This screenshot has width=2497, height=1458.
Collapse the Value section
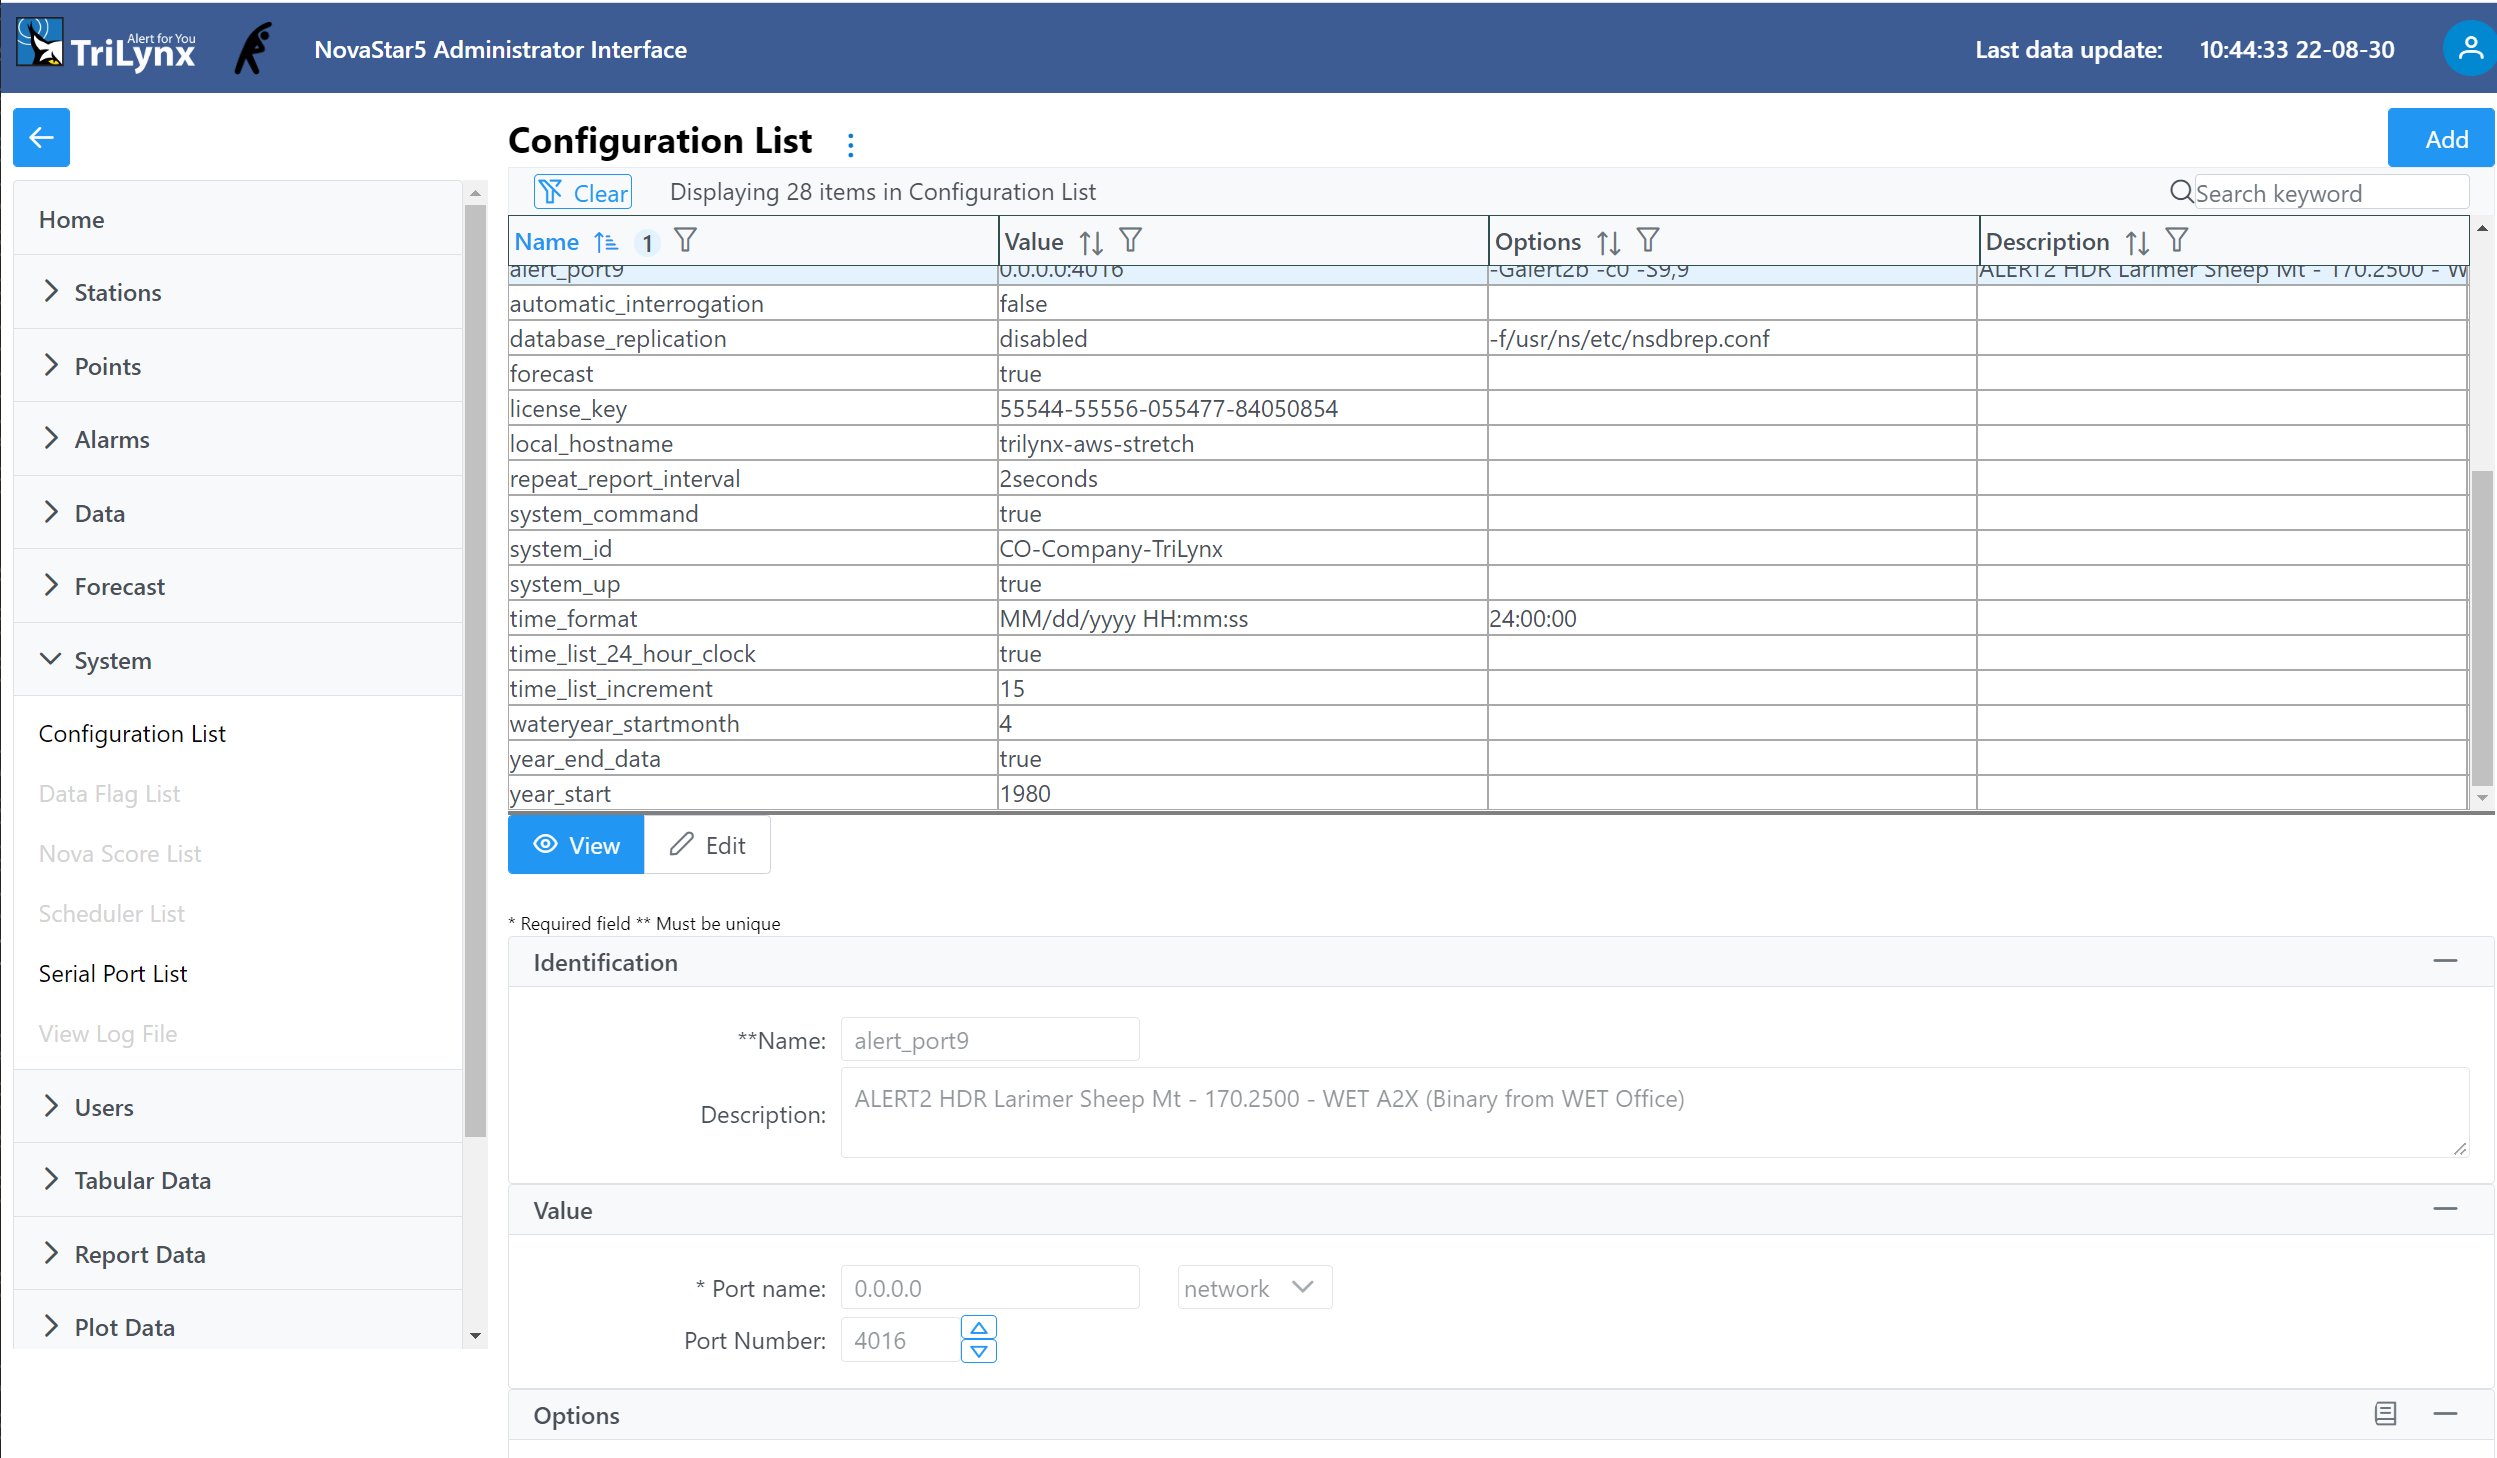pos(2444,1209)
